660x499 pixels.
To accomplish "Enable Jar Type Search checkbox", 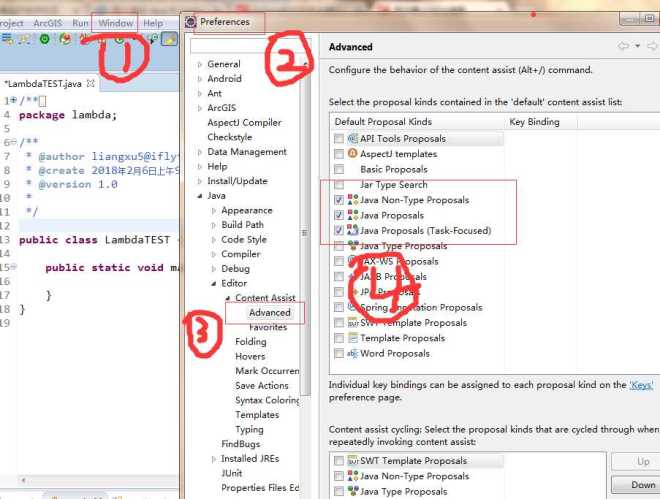I will [339, 184].
